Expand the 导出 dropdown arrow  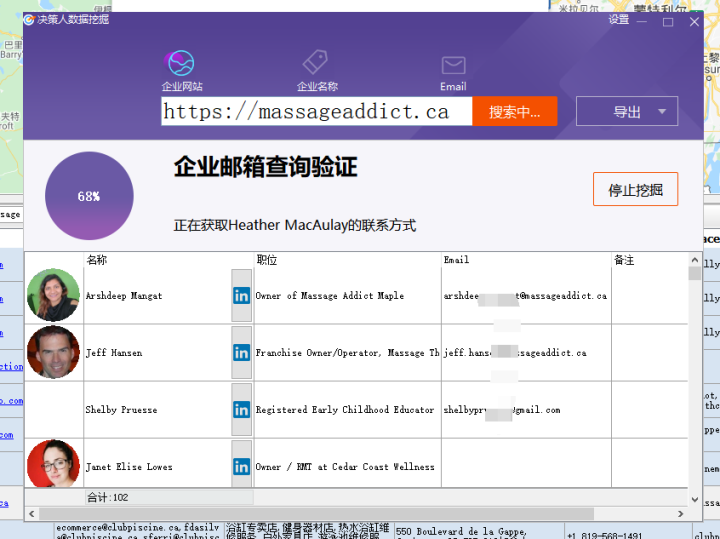[x=662, y=111]
